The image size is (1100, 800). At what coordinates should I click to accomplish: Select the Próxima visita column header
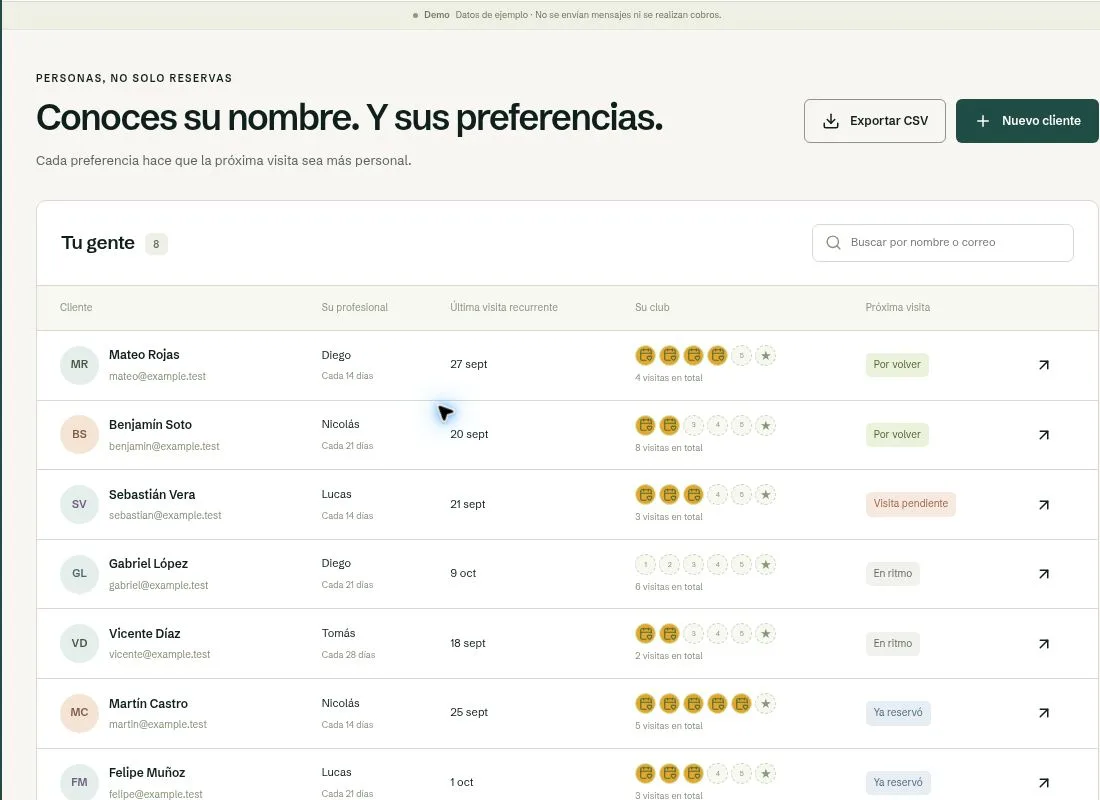pos(897,307)
